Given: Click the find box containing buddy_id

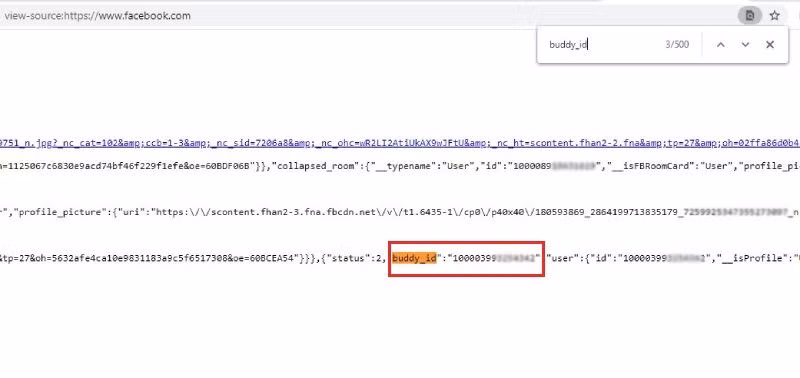Looking at the screenshot, I should tap(602, 45).
